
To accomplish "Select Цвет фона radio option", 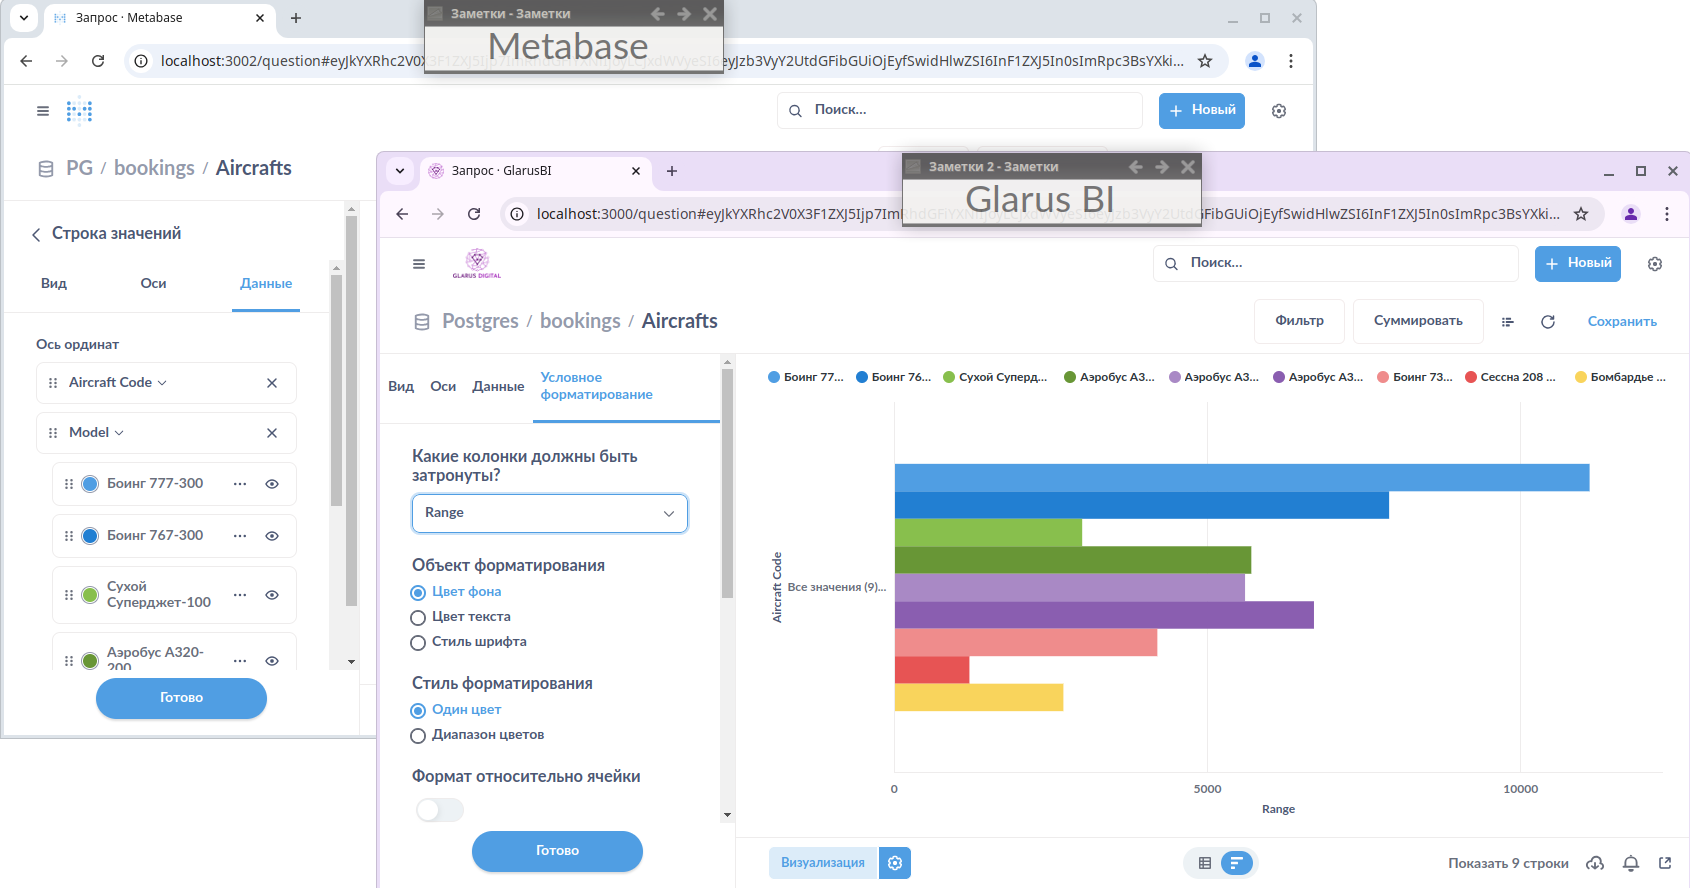I will 418,593.
